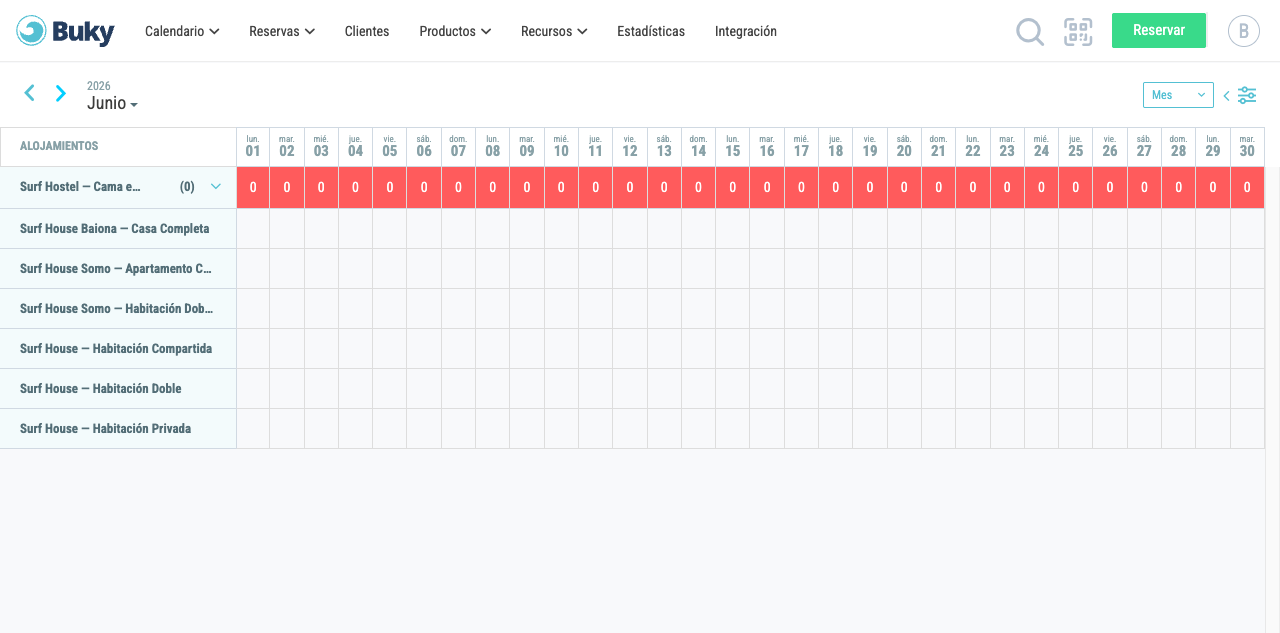Viewport: 1280px width, 633px height.
Task: Click the jue. 18 day header
Action: tap(835, 146)
